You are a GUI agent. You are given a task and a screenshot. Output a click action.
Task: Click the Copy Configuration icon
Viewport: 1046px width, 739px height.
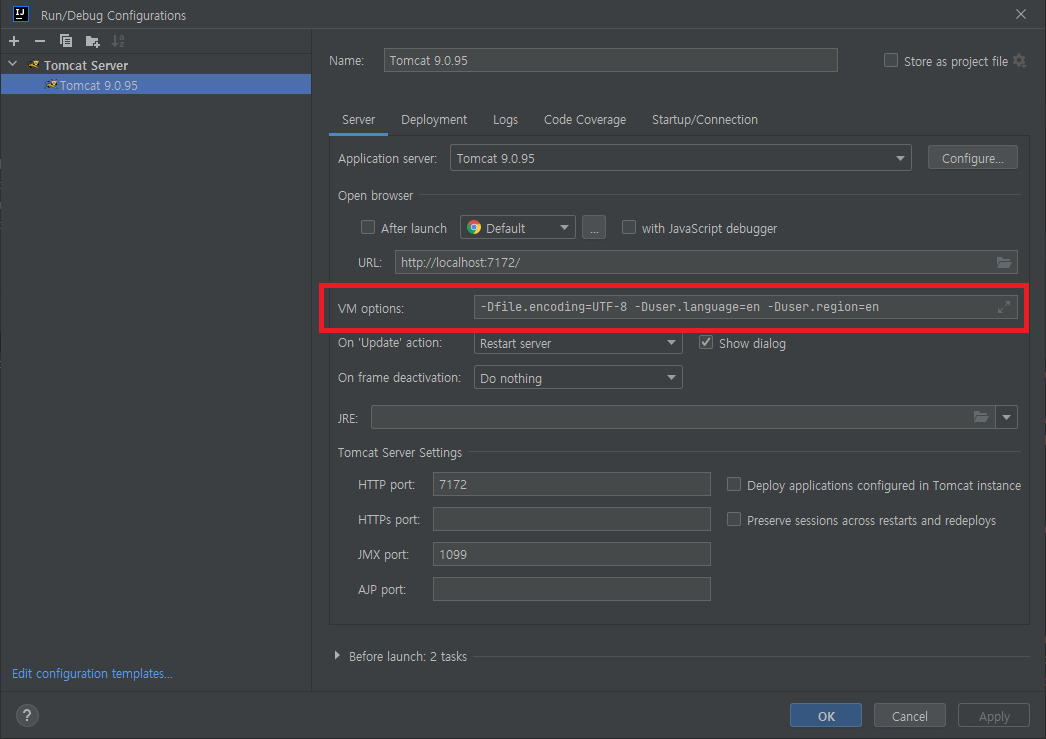pyautogui.click(x=65, y=41)
